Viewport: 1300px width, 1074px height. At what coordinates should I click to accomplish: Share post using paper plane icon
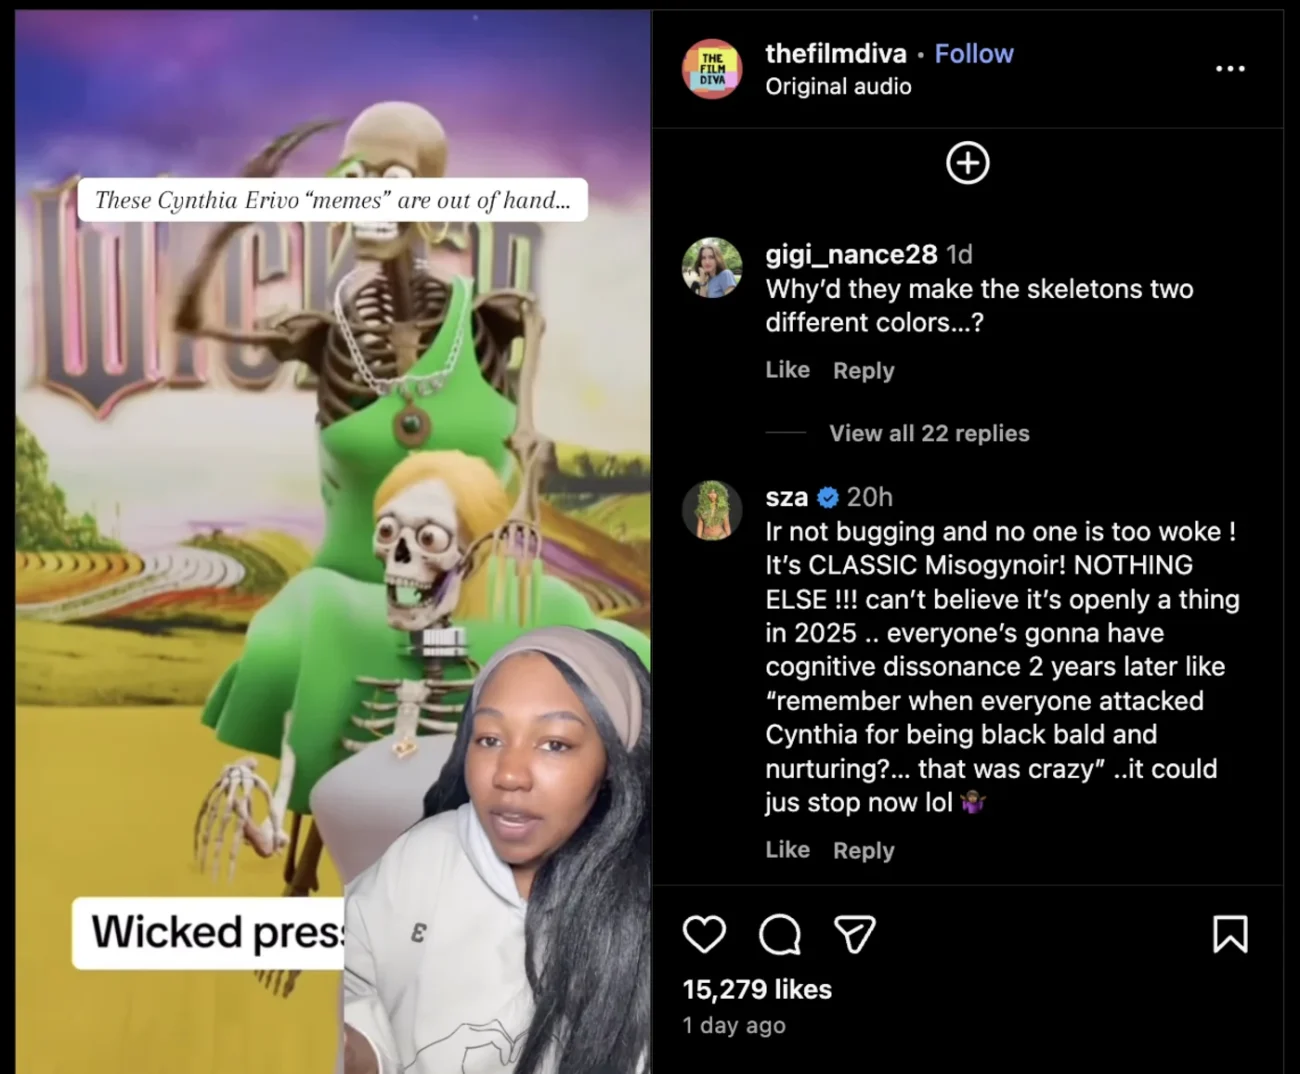click(855, 934)
